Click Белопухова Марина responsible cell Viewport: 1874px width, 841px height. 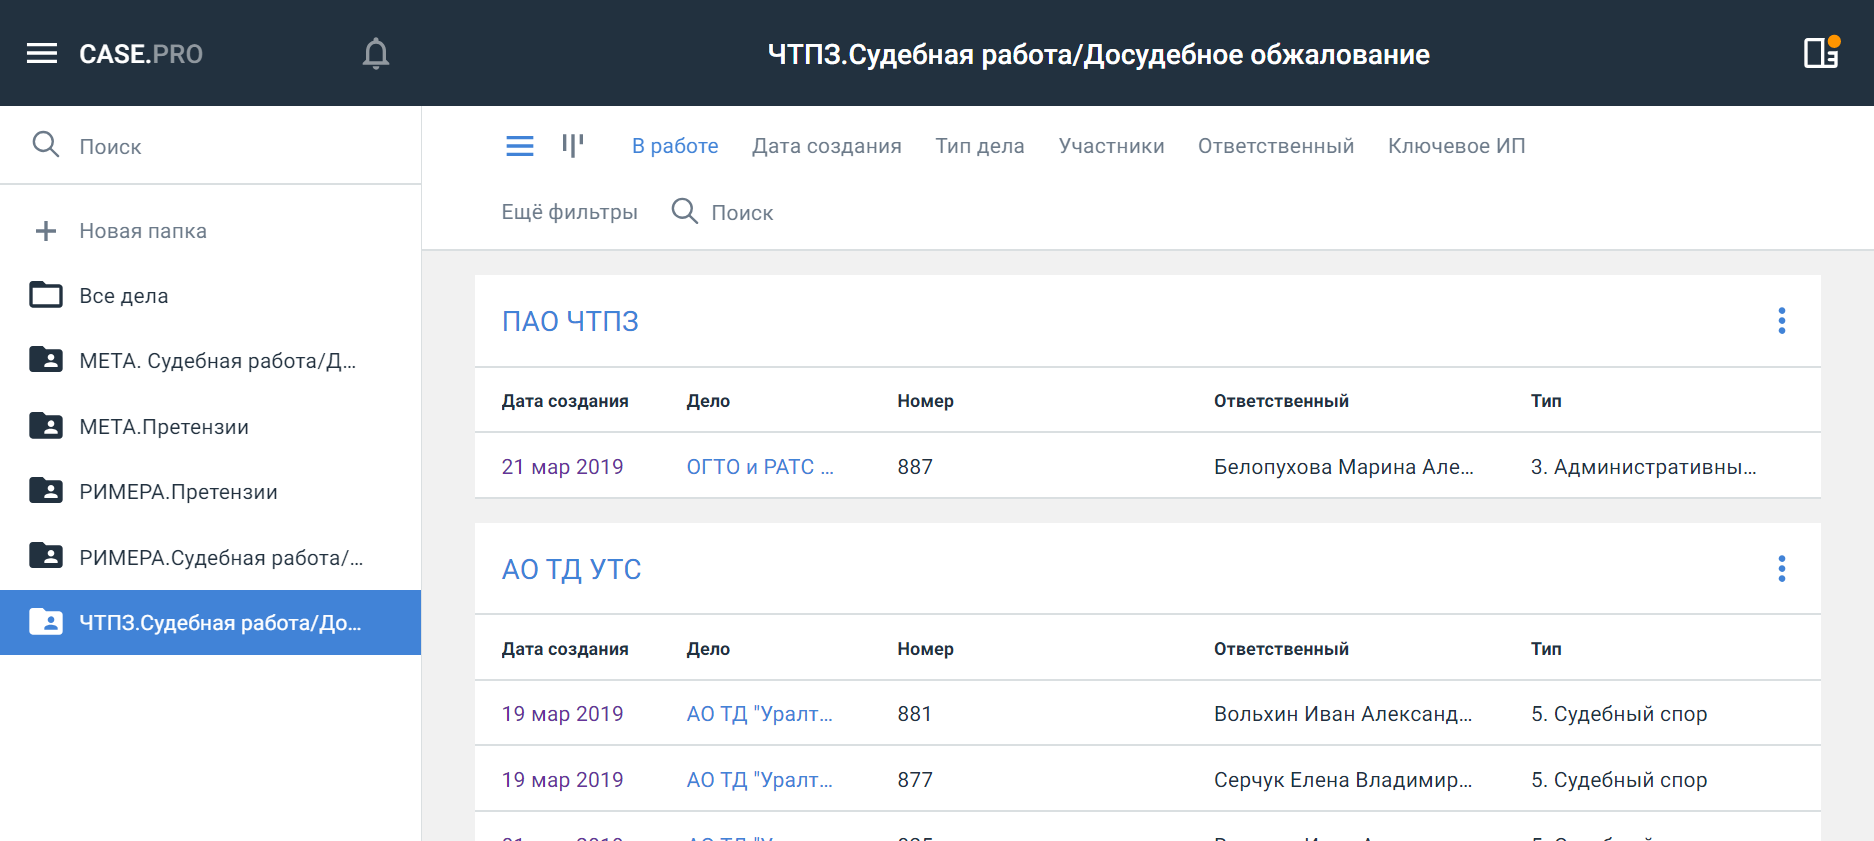click(1344, 467)
